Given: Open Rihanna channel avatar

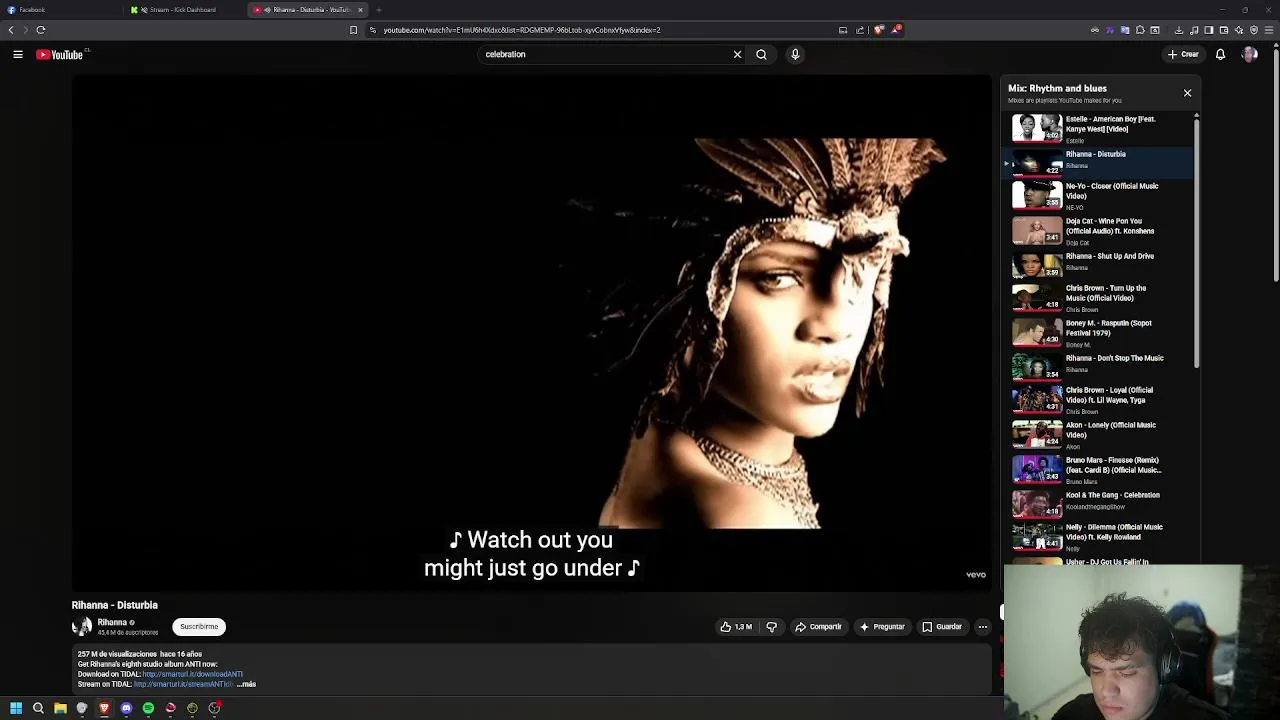Looking at the screenshot, I should (82, 627).
